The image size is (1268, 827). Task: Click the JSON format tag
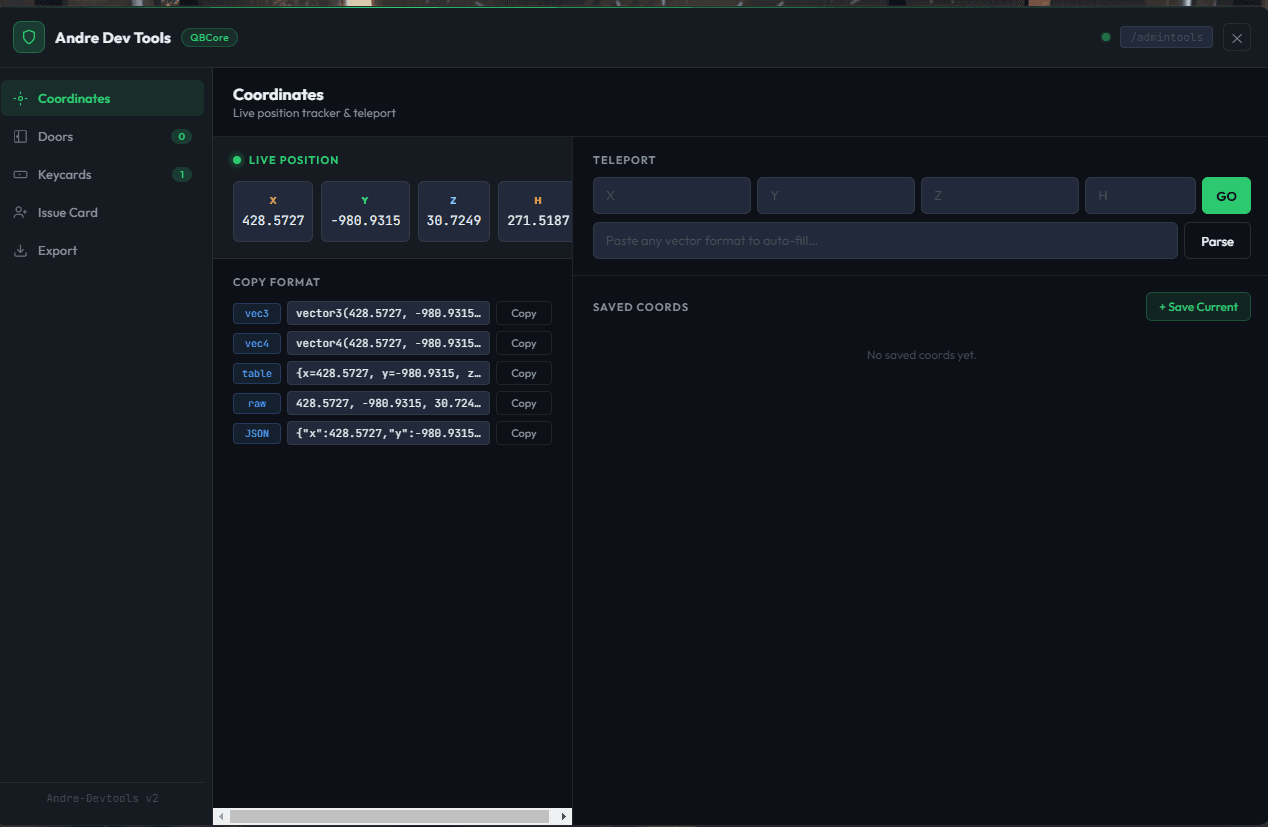(x=257, y=433)
